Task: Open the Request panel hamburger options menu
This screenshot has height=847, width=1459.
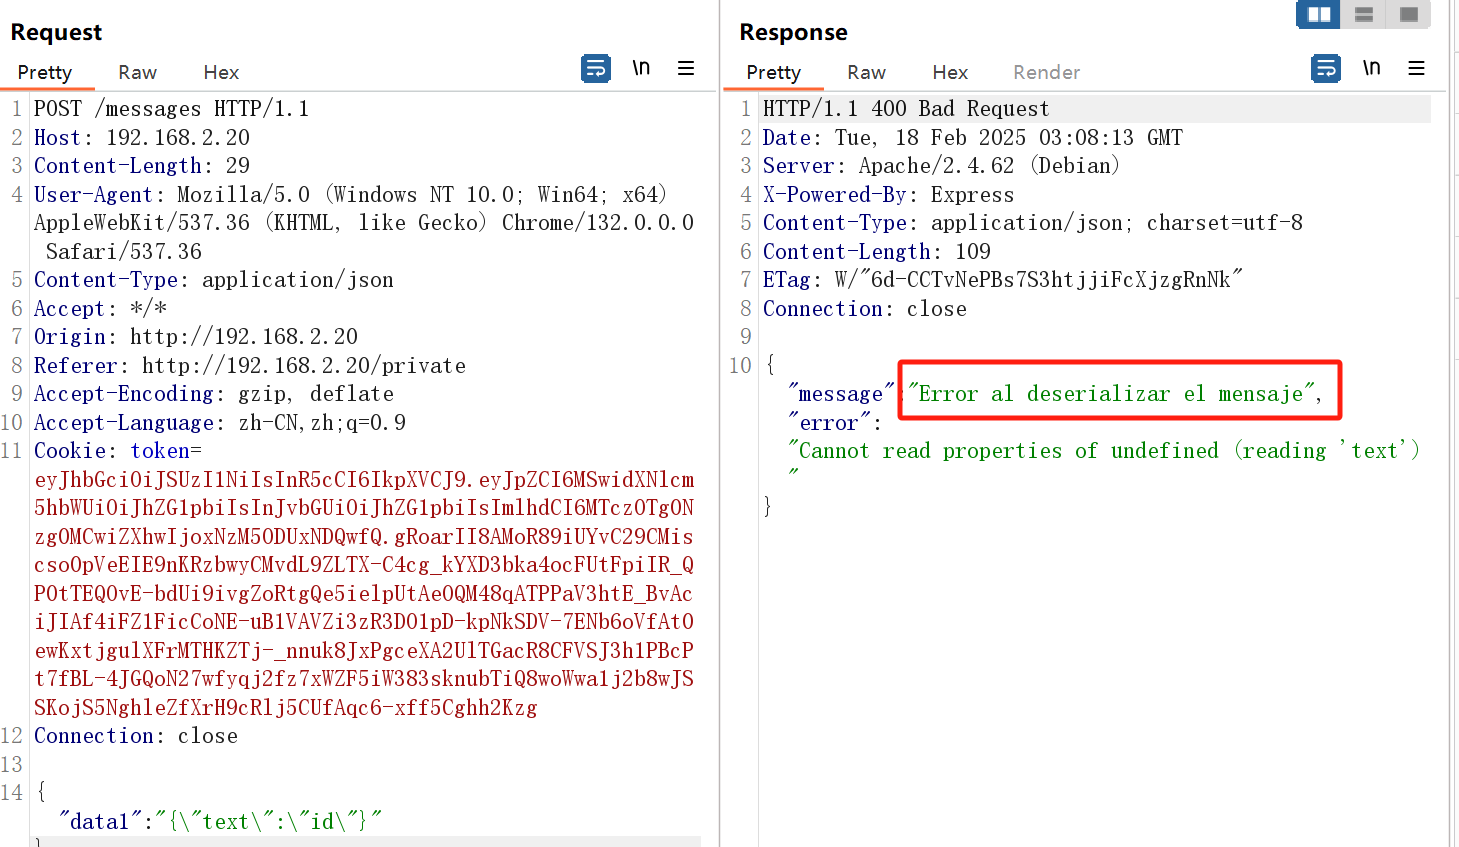Action: tap(686, 69)
